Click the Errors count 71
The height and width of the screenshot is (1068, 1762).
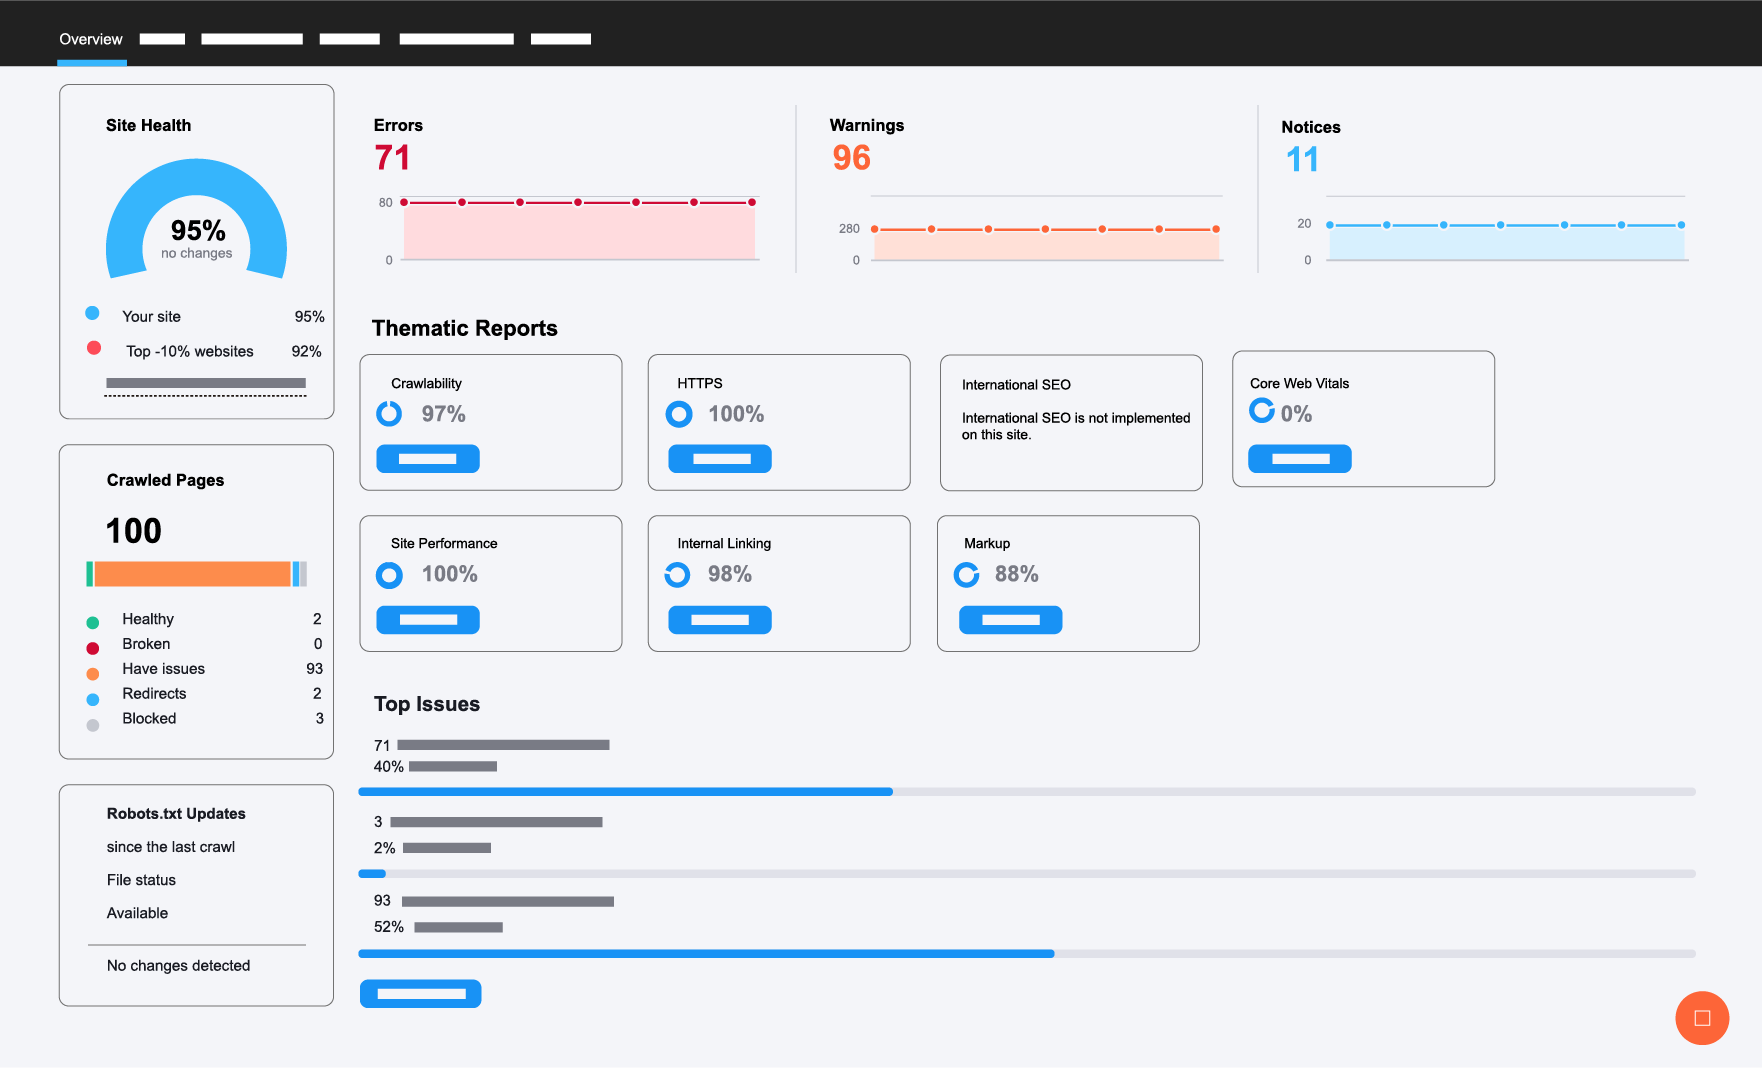[392, 158]
